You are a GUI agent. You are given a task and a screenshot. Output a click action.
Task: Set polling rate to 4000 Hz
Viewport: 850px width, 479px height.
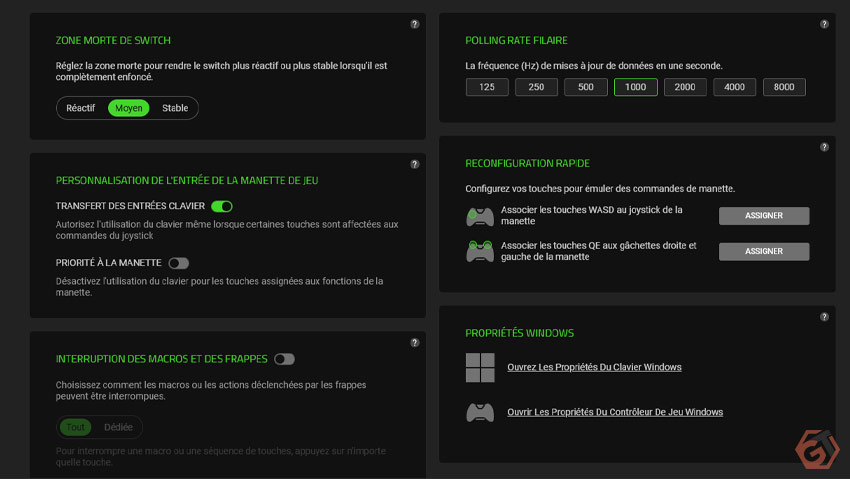tap(734, 87)
